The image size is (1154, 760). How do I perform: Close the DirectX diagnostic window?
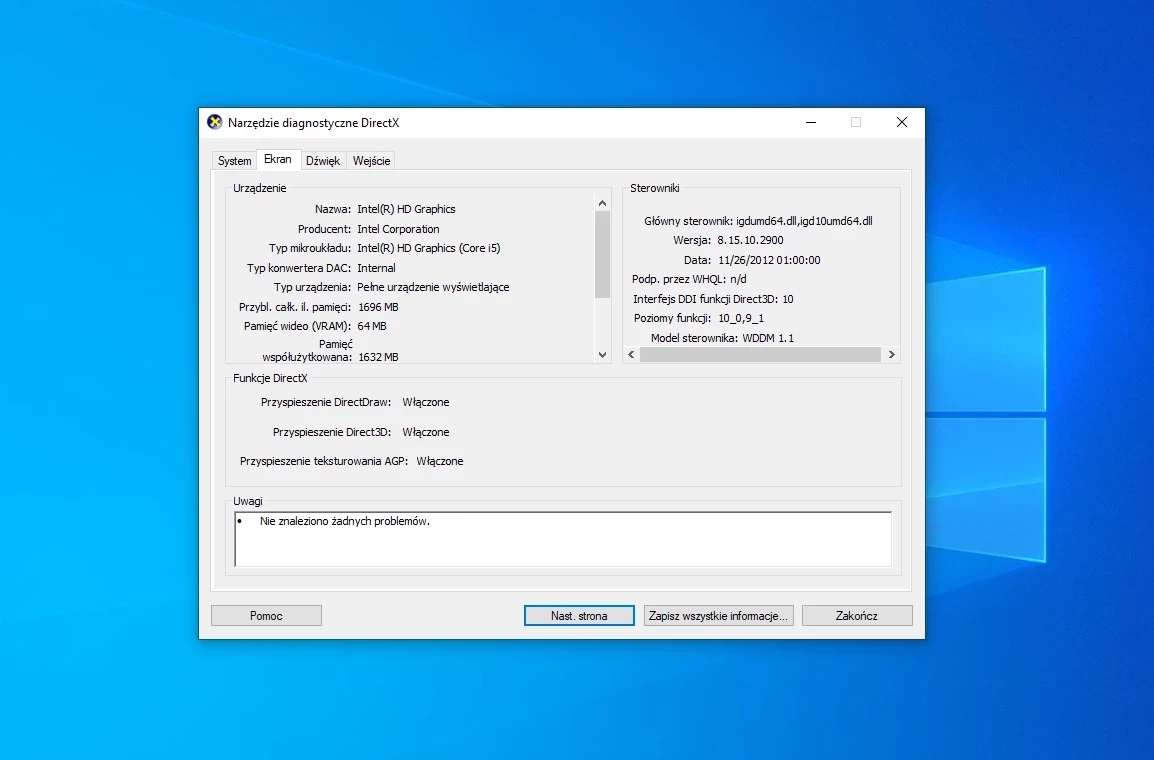[x=902, y=122]
